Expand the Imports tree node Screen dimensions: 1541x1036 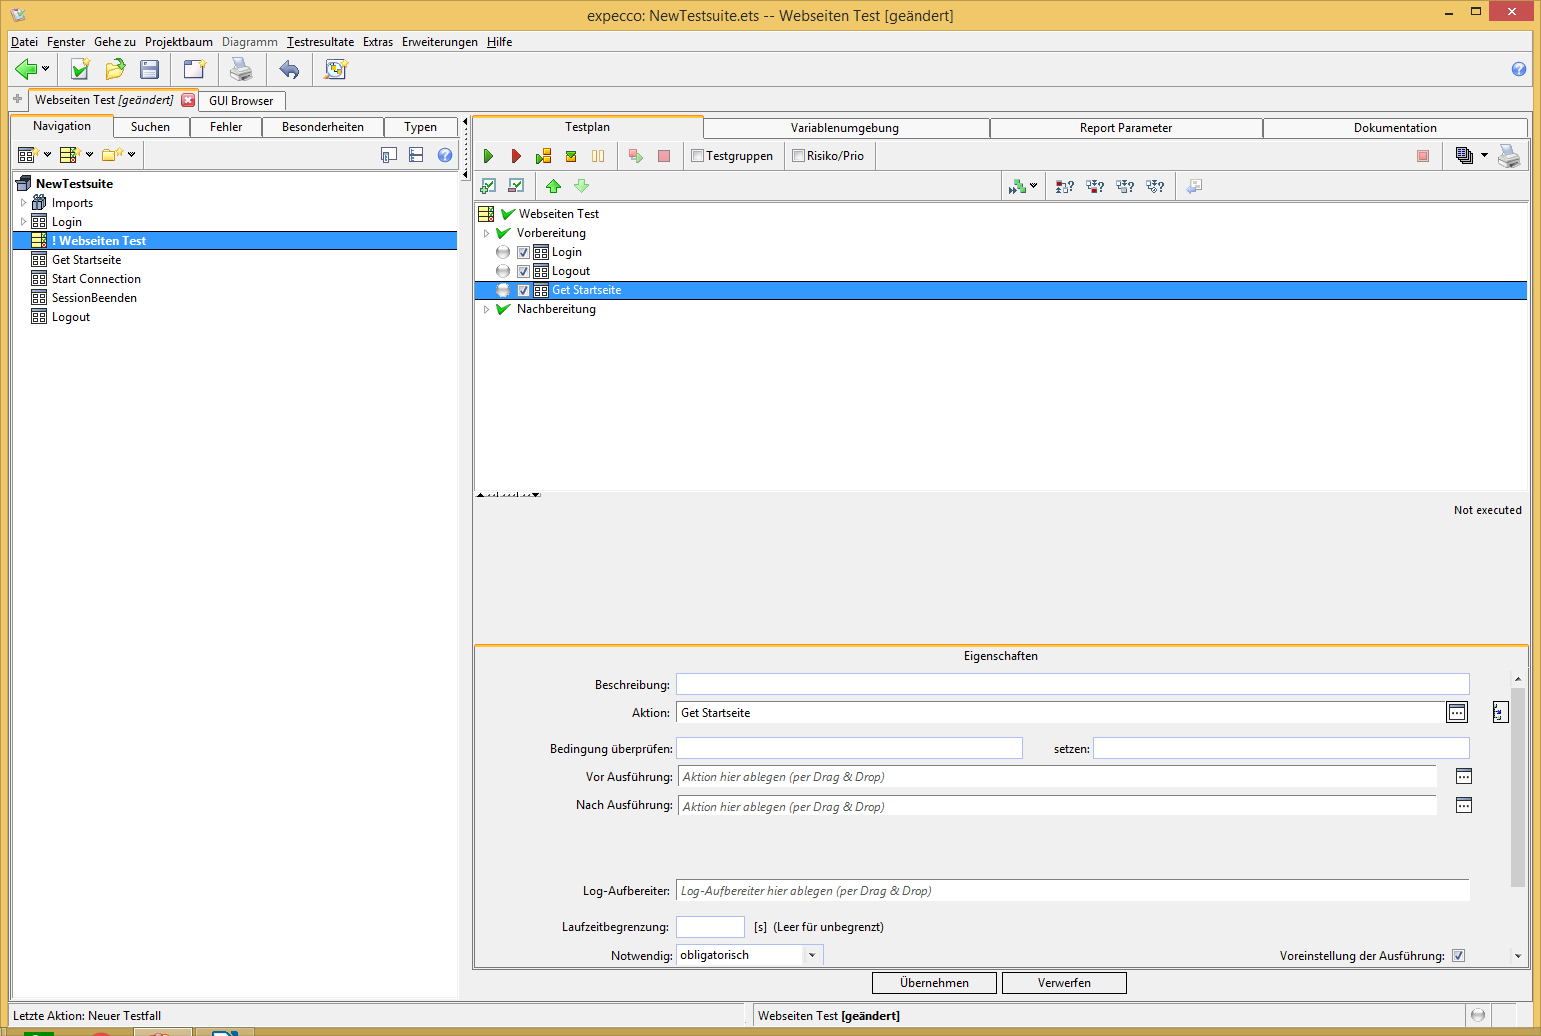point(23,203)
